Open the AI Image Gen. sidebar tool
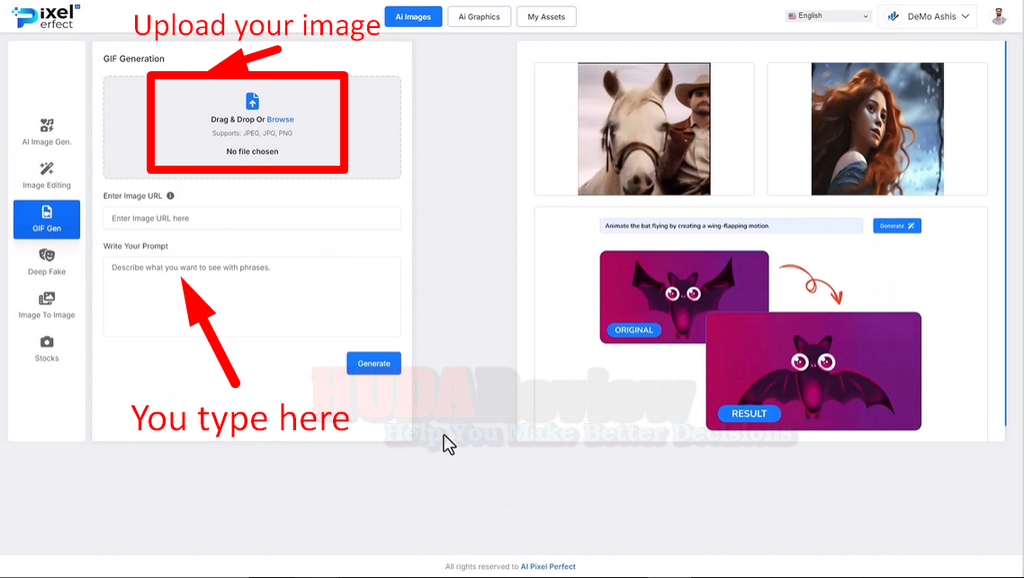The width and height of the screenshot is (1024, 578). (46, 132)
